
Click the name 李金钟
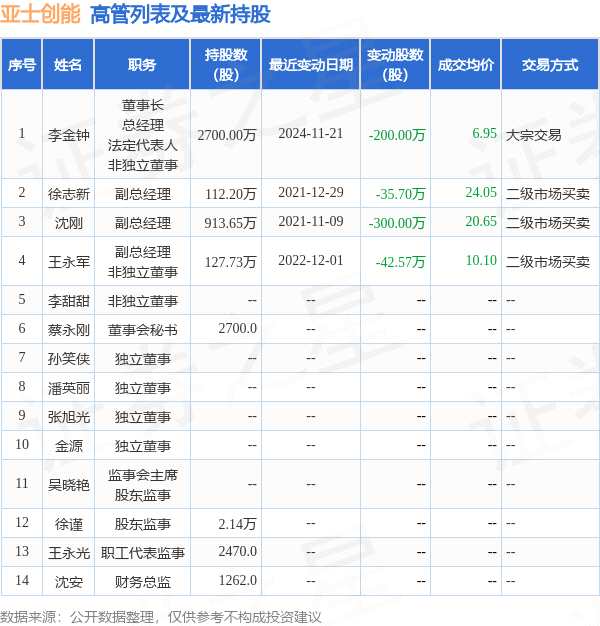(68, 135)
